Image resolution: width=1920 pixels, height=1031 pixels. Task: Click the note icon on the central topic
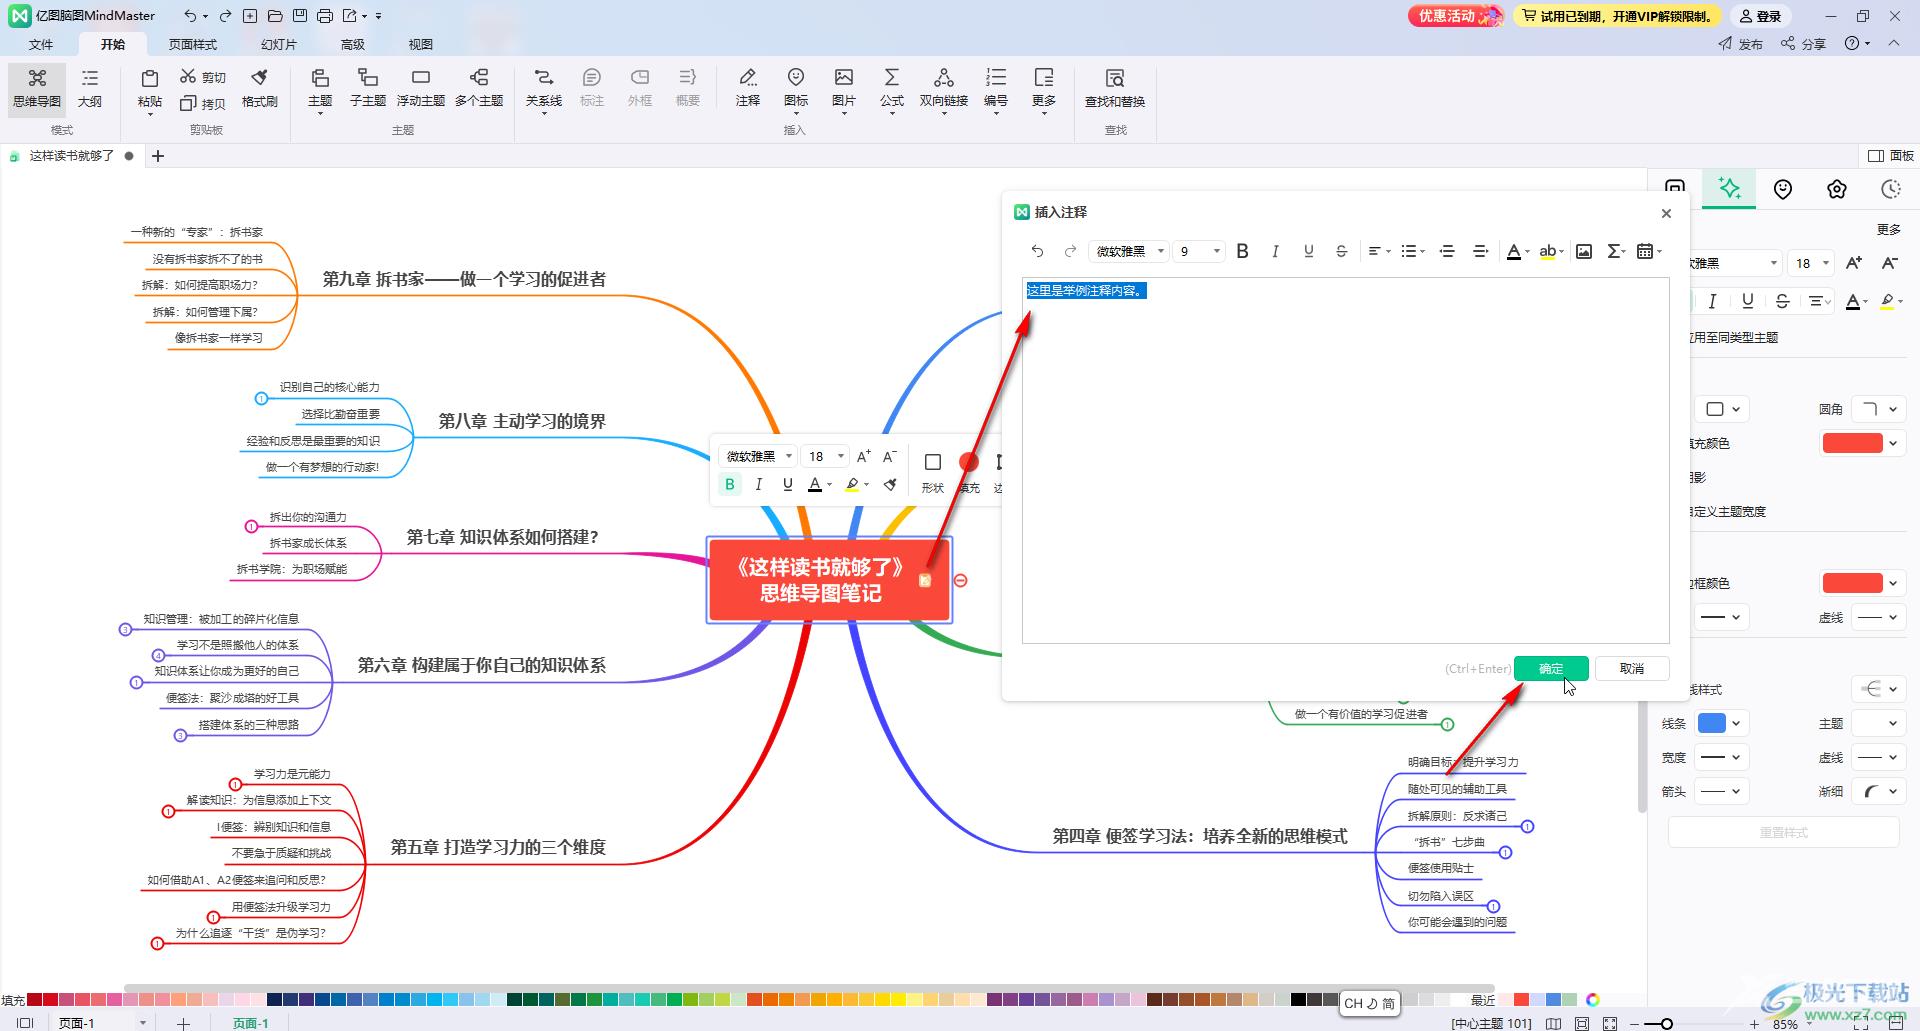[x=925, y=580]
